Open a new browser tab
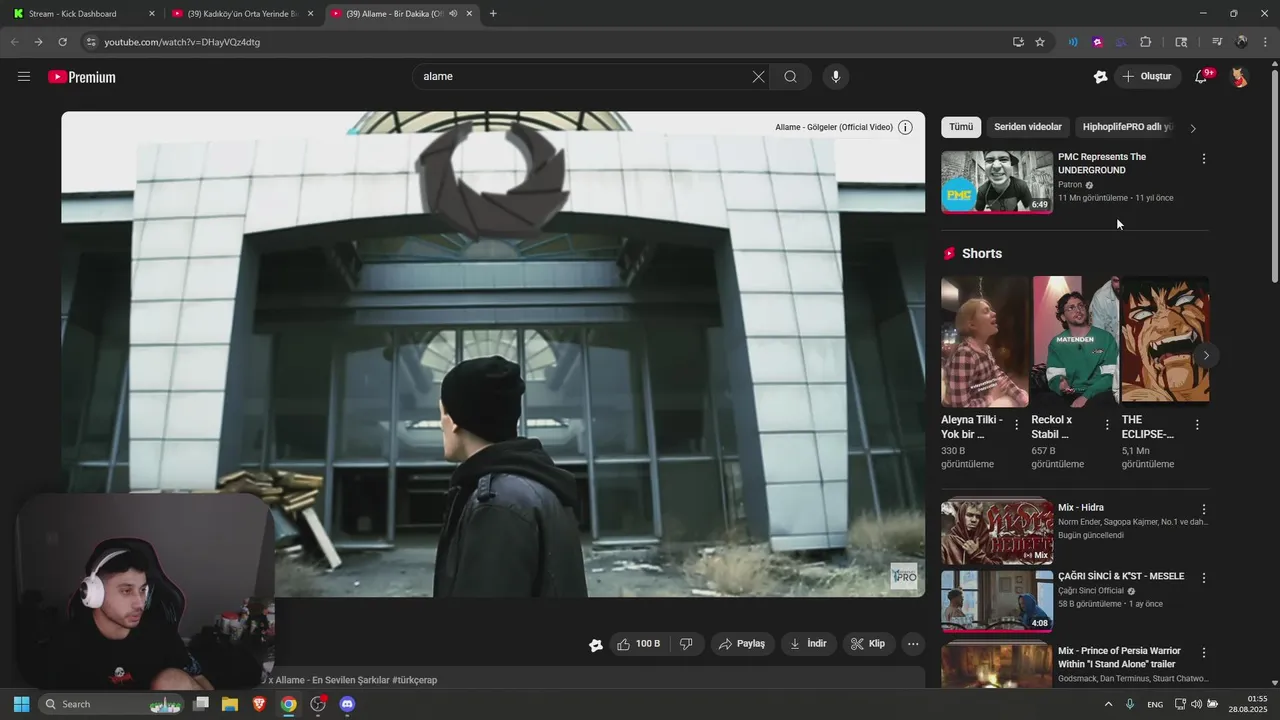Image resolution: width=1280 pixels, height=720 pixels. (x=493, y=14)
